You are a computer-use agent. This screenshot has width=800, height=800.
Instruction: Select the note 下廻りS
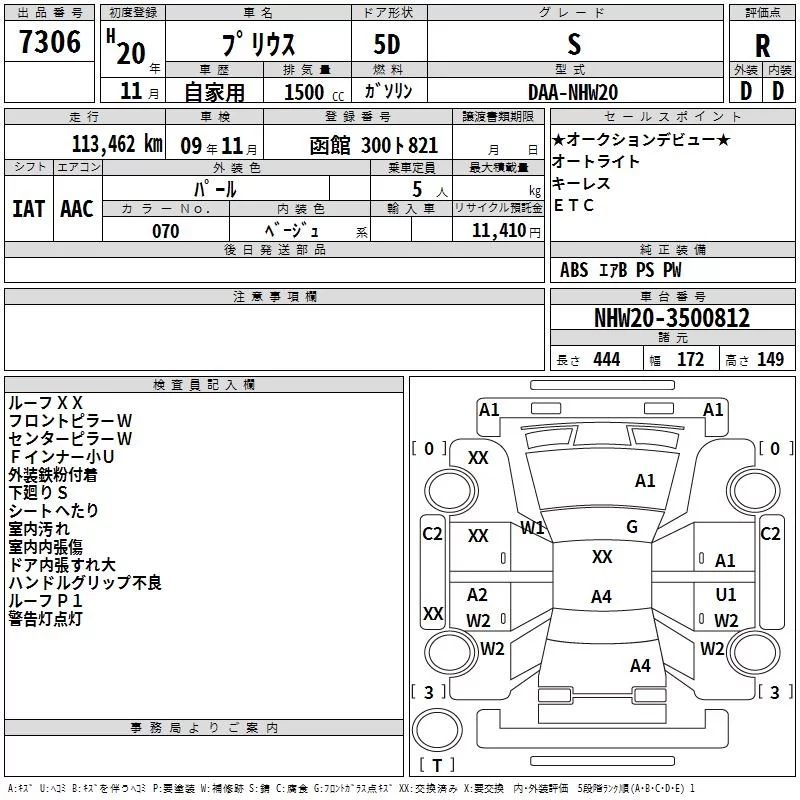point(38,493)
